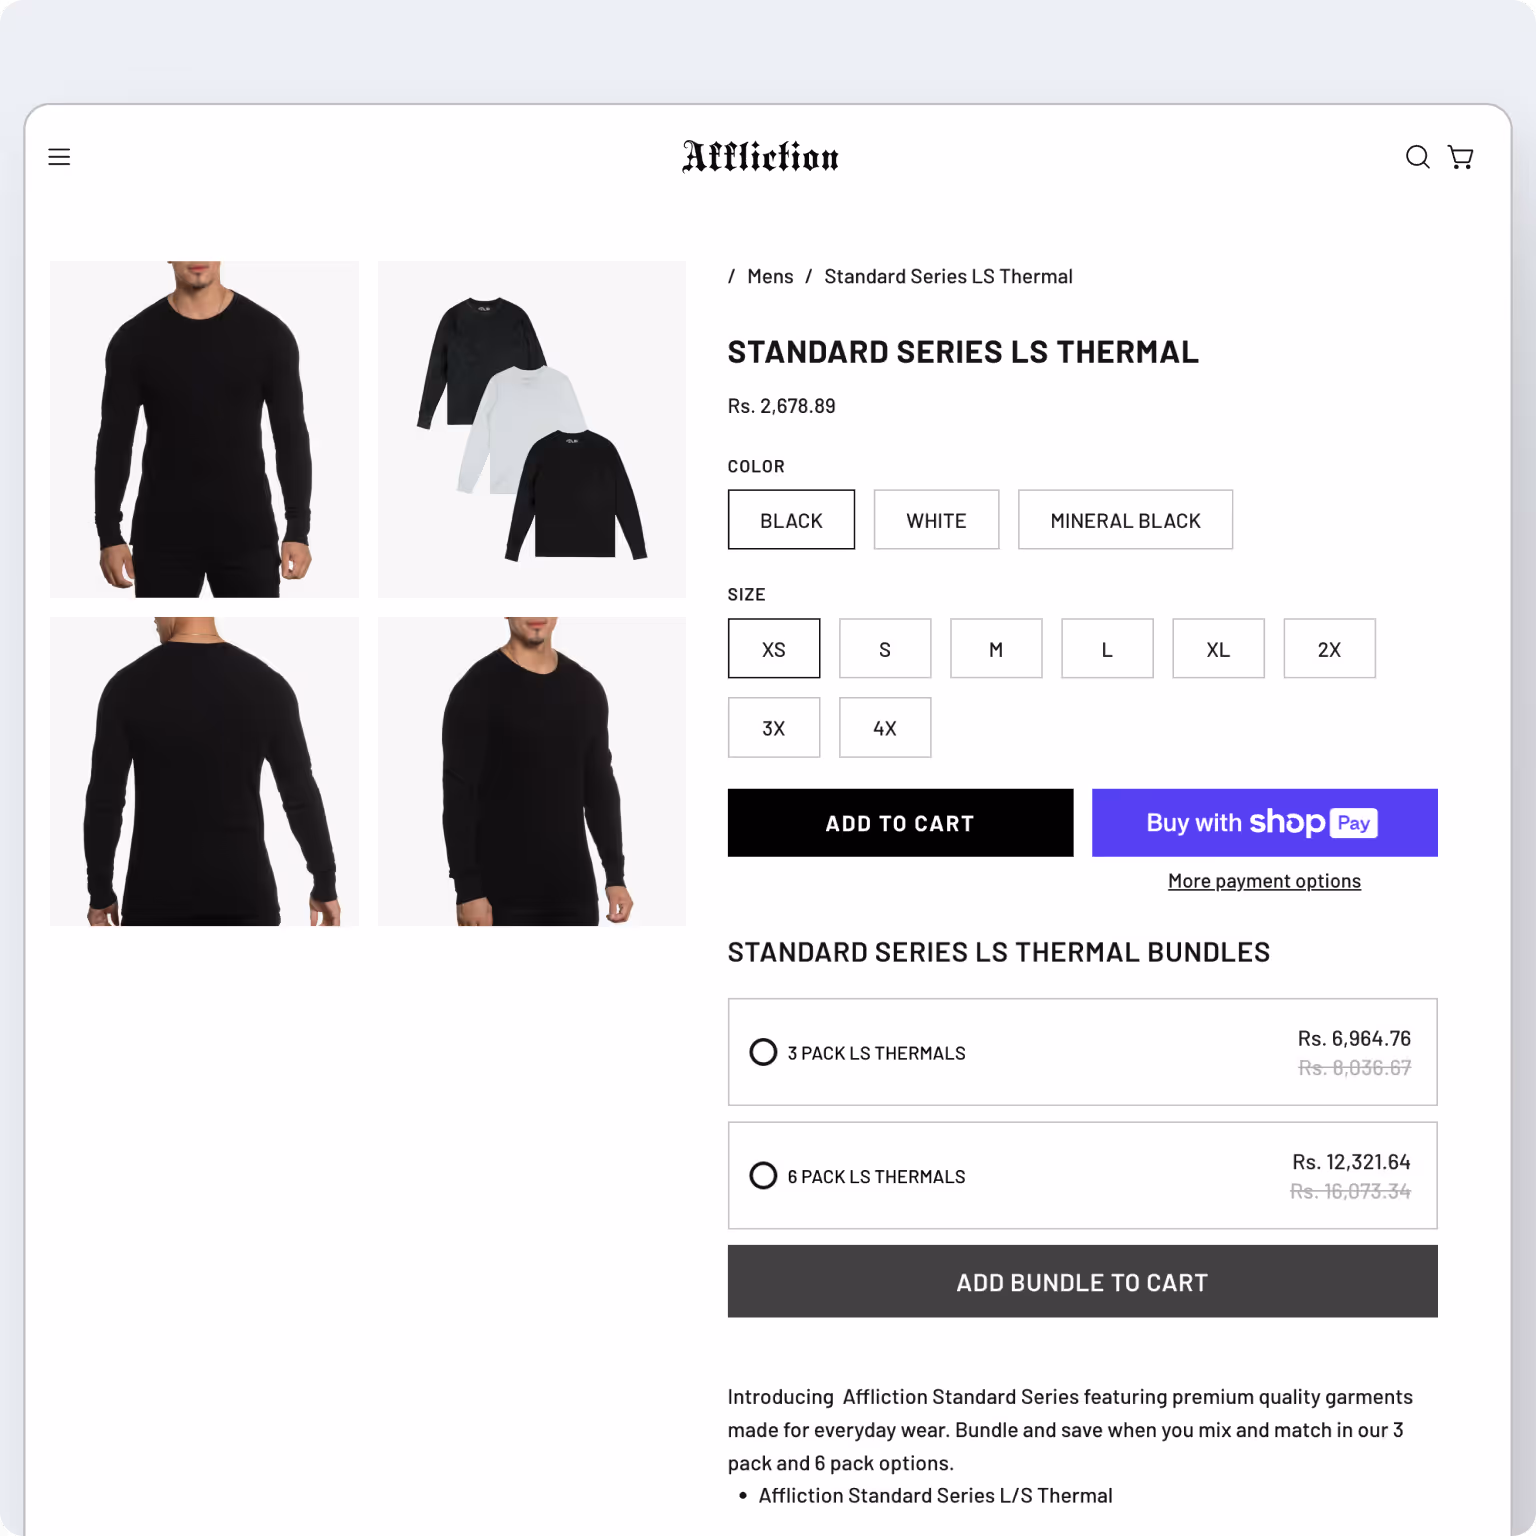Image resolution: width=1536 pixels, height=1536 pixels.
Task: Open the hamburger navigation menu
Action: tap(59, 157)
